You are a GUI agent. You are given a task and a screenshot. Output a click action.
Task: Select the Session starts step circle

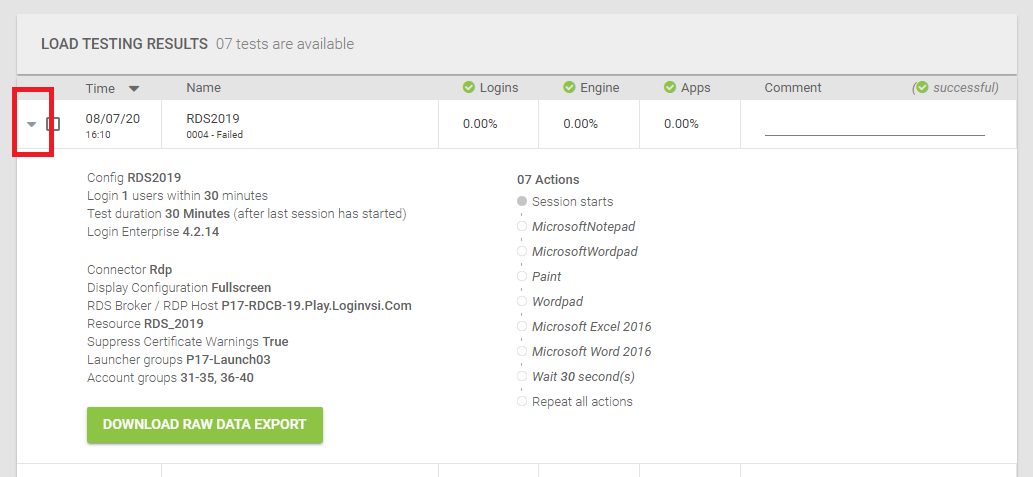coord(522,202)
